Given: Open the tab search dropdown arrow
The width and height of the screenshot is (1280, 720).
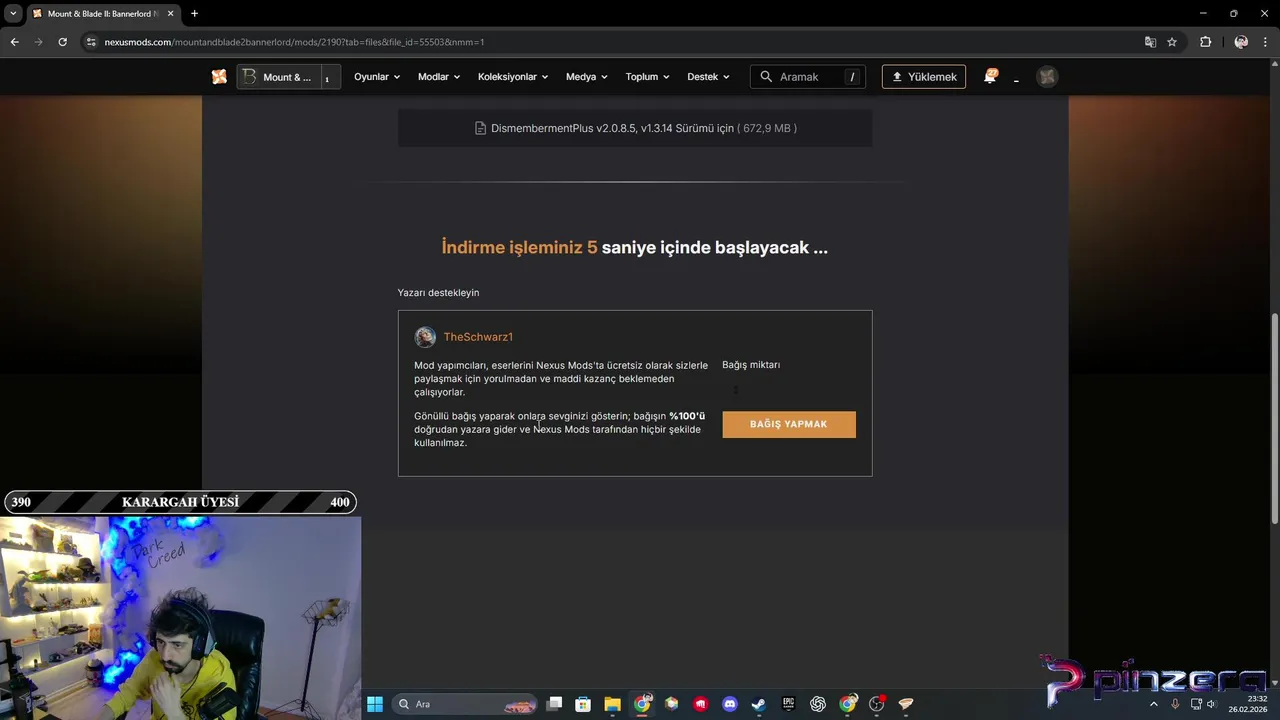Looking at the screenshot, I should [x=13, y=13].
